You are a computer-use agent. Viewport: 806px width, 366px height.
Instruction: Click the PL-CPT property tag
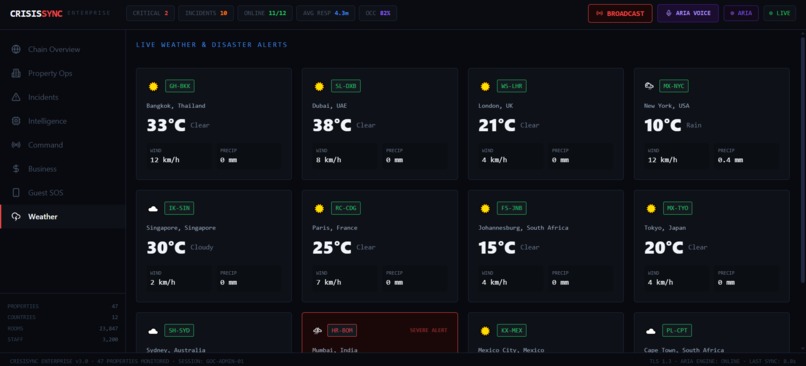point(677,331)
